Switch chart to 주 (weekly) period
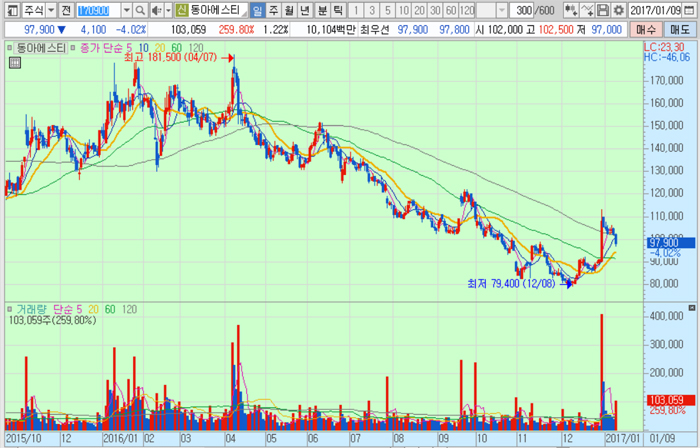 (273, 10)
